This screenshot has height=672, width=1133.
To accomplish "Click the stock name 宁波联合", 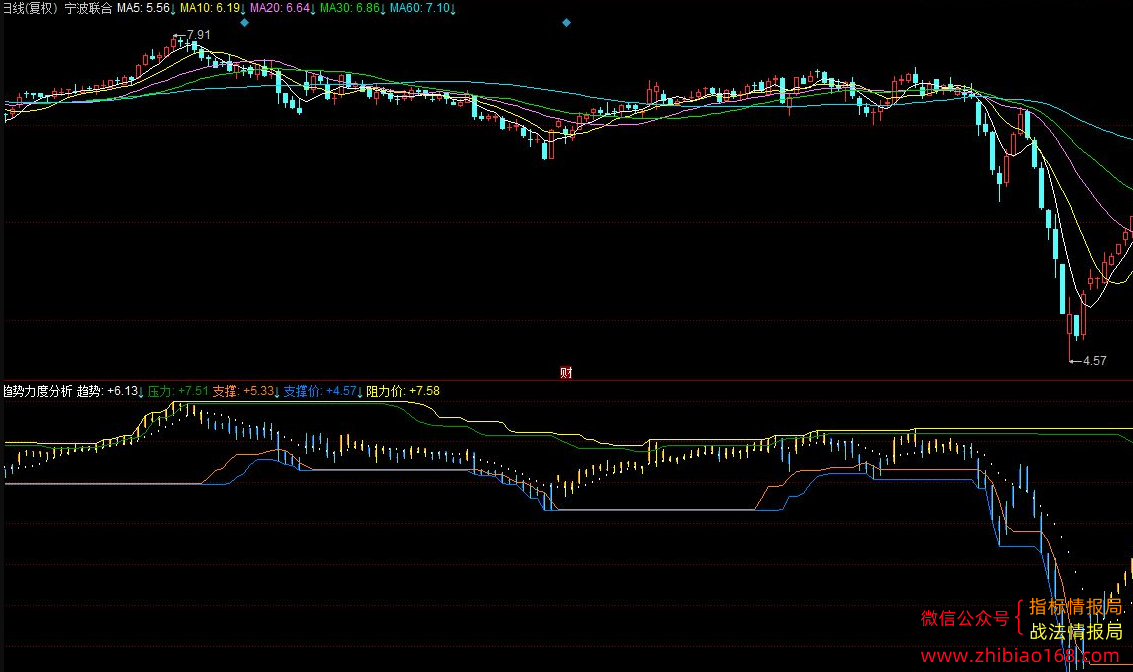I will tap(88, 9).
